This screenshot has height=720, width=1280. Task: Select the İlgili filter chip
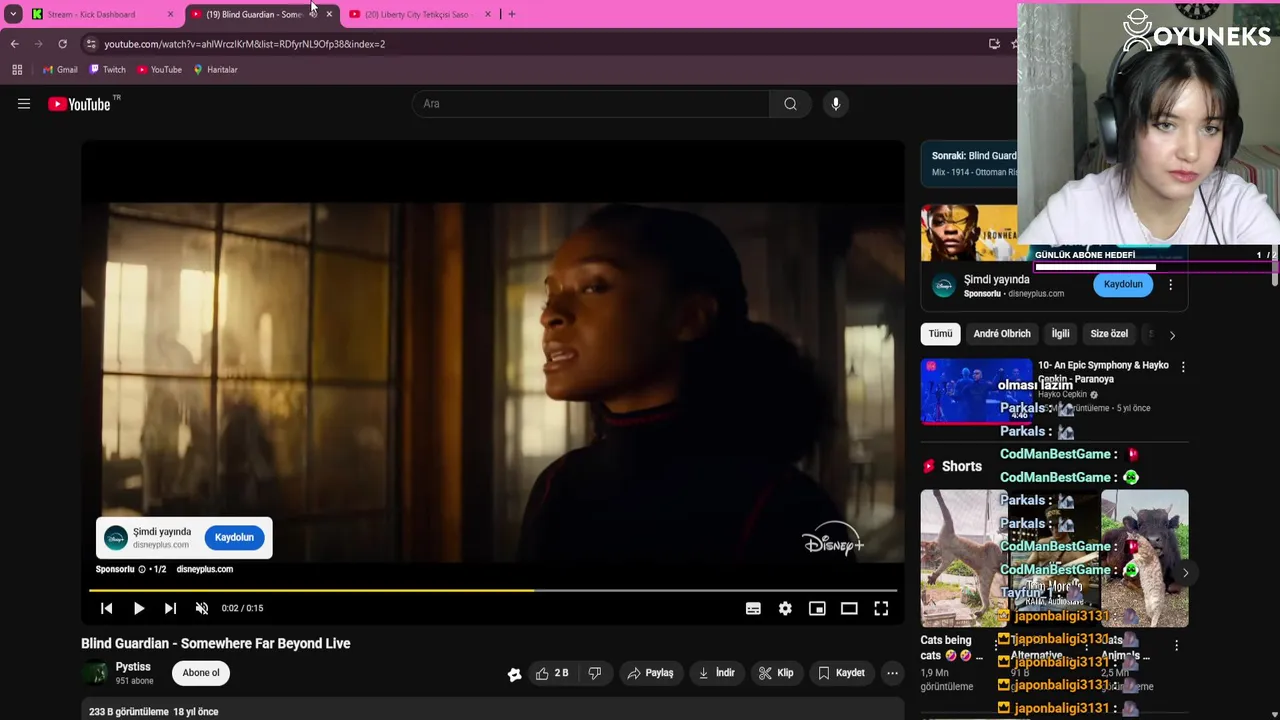(x=1060, y=334)
